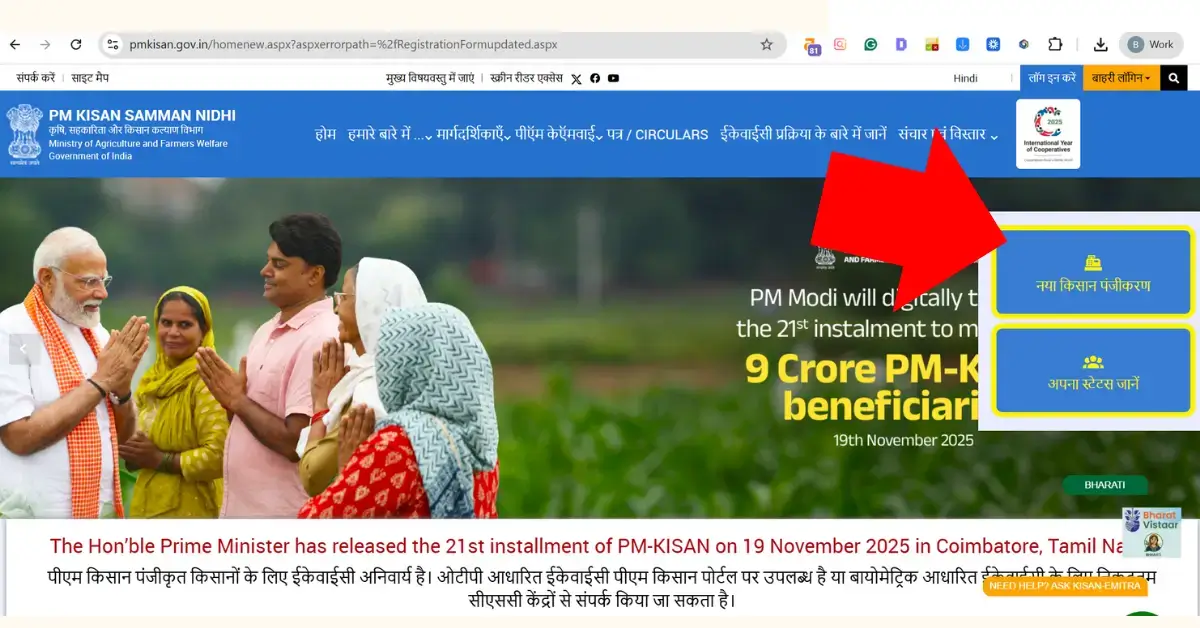Click the browser address bar

(440, 45)
